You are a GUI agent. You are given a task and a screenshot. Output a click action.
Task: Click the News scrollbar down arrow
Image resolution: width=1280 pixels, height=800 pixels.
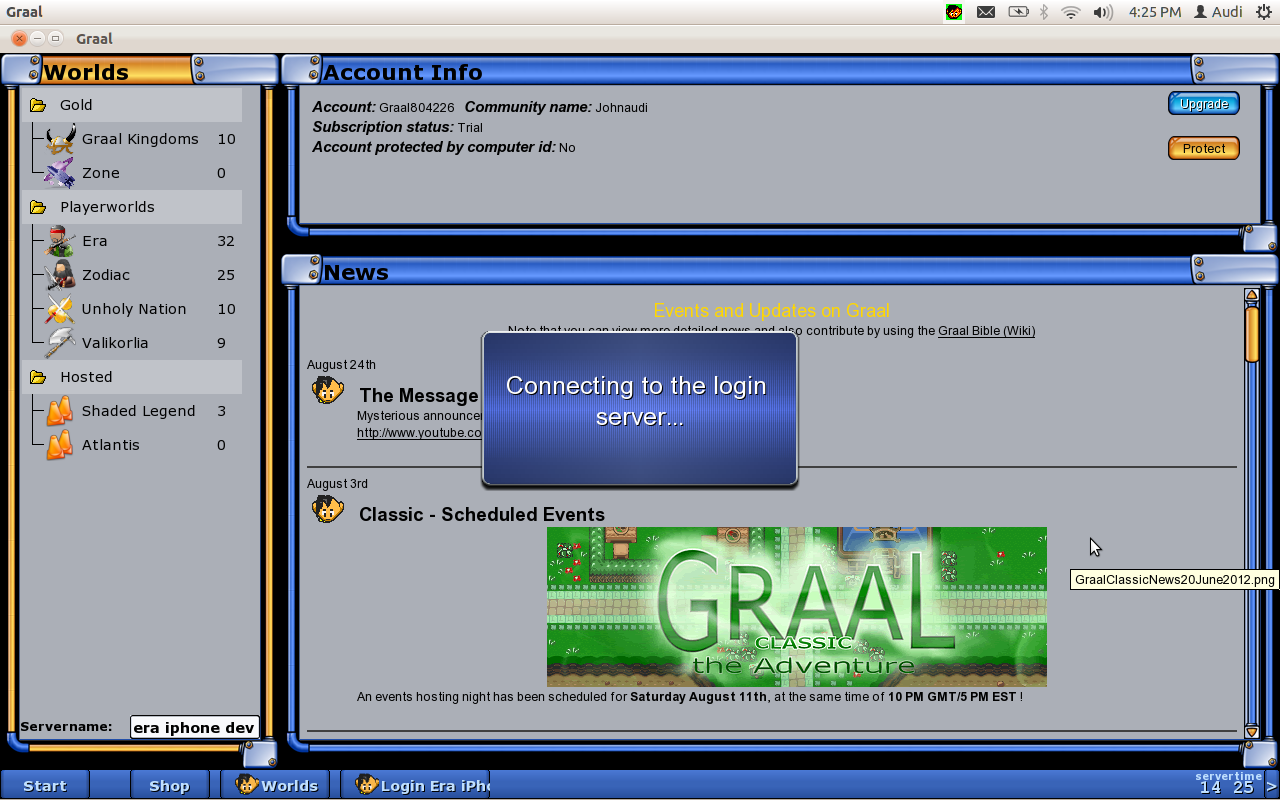point(1251,732)
